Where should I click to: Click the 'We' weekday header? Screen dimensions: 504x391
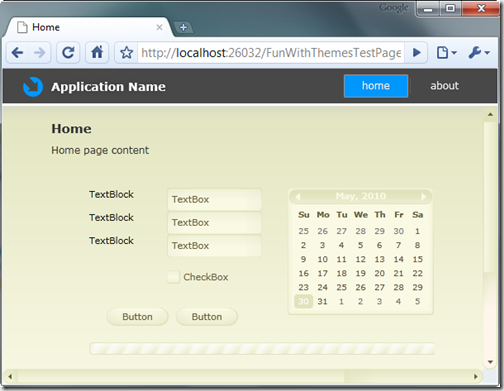361,215
